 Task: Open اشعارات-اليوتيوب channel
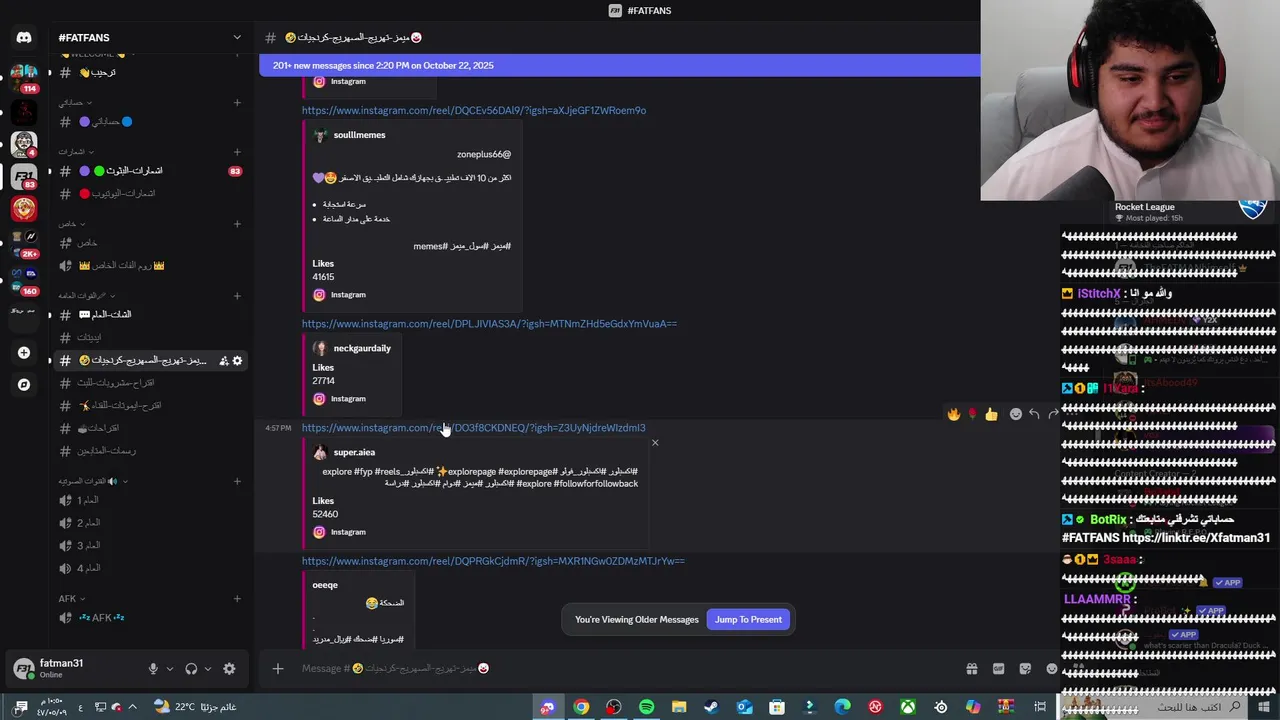tap(150, 194)
